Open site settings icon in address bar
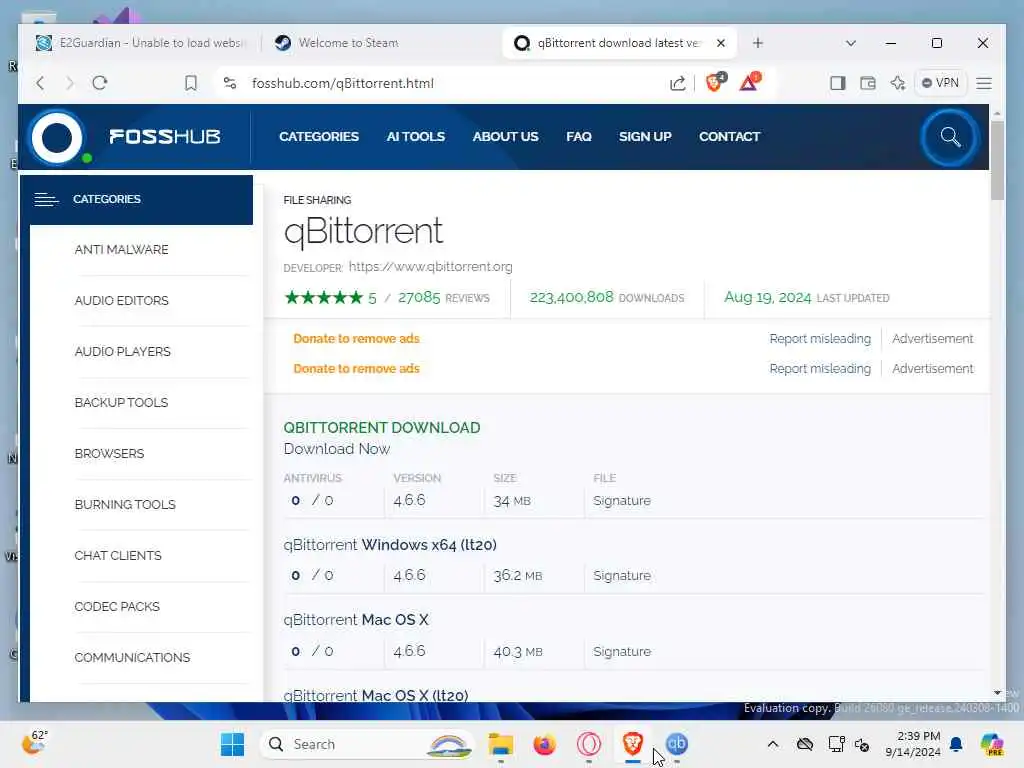The height and width of the screenshot is (768, 1024). point(230,83)
